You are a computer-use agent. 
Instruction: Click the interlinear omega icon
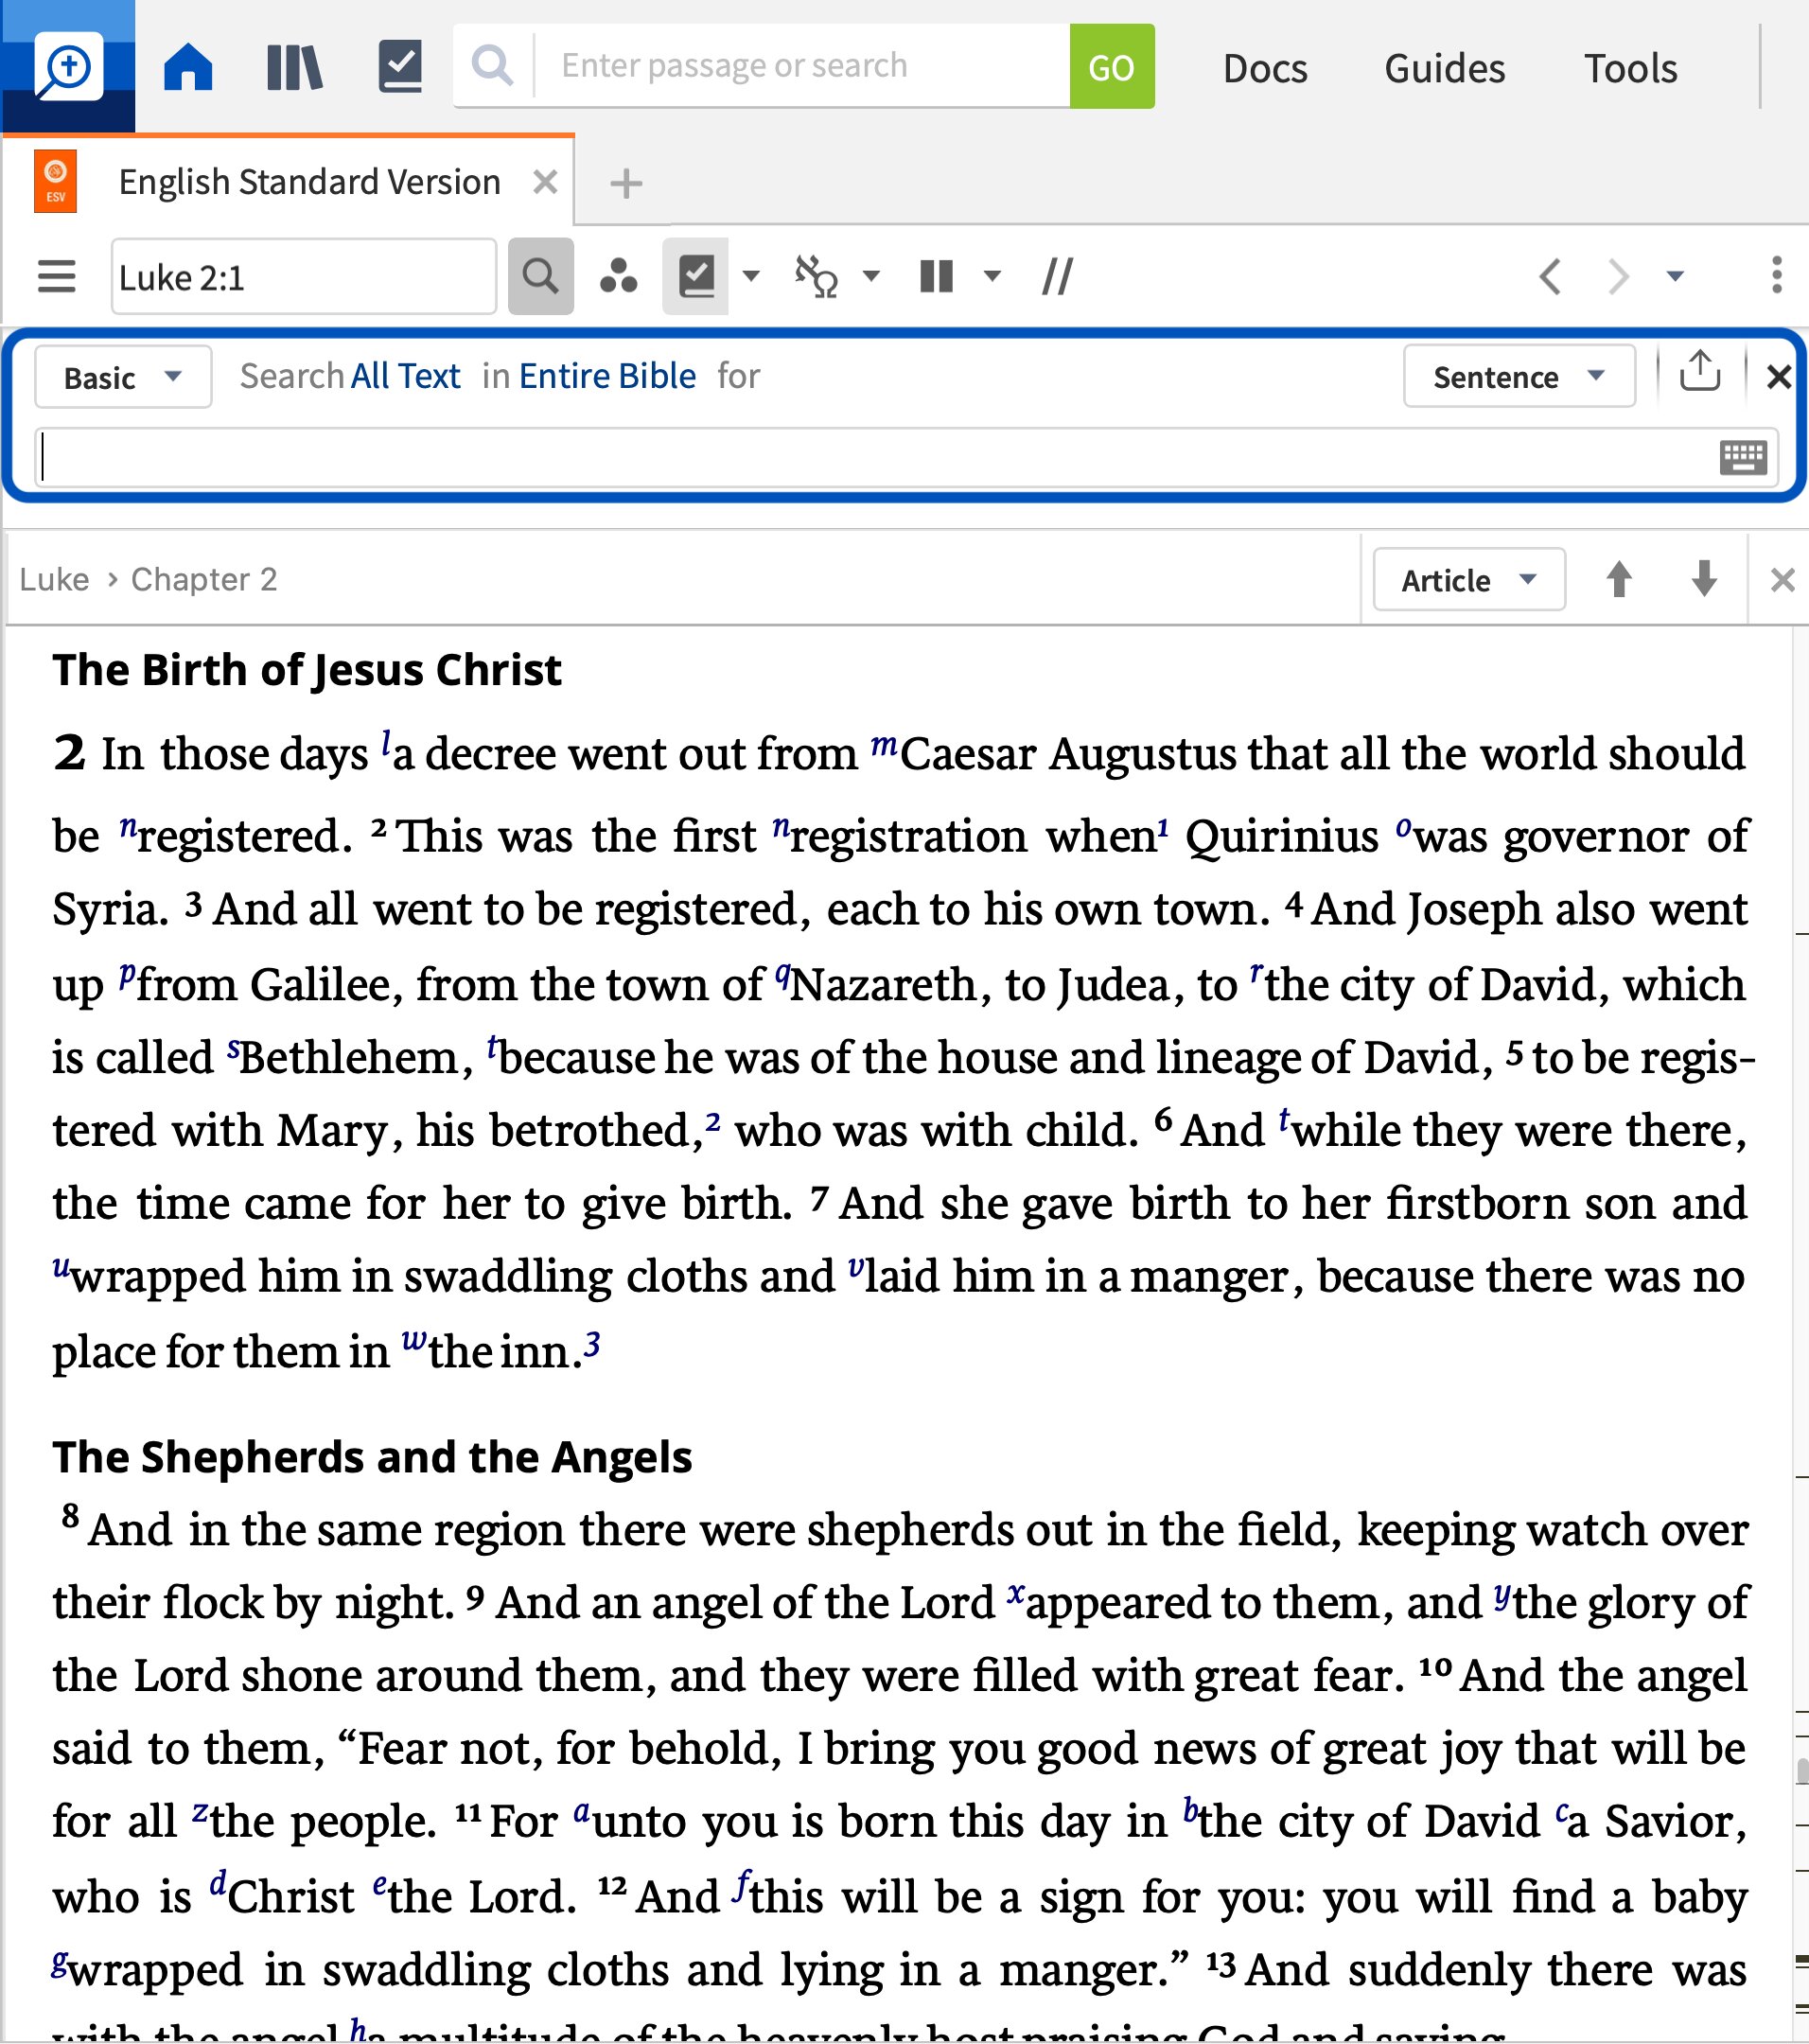point(816,277)
